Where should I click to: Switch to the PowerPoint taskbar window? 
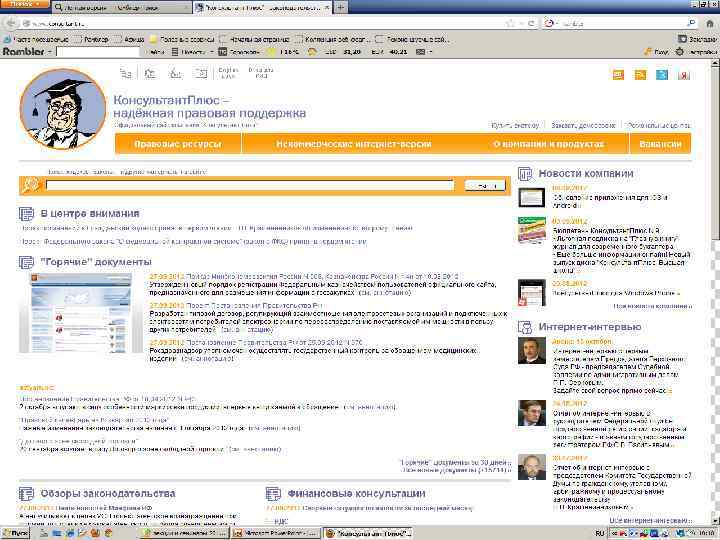pos(276,533)
